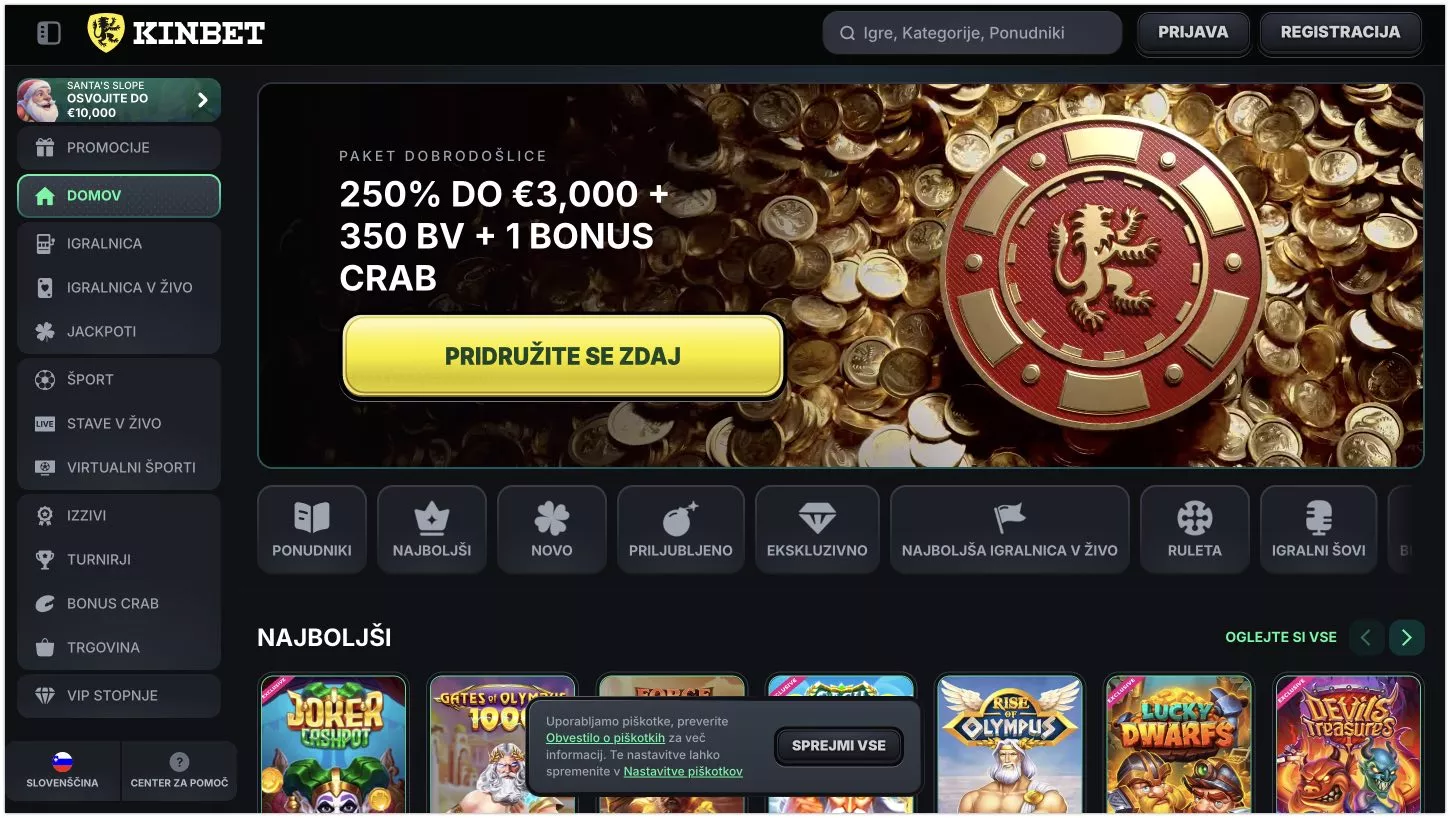Click the Pridružite se zdaj button
This screenshot has height=818, width=1450.
563,357
